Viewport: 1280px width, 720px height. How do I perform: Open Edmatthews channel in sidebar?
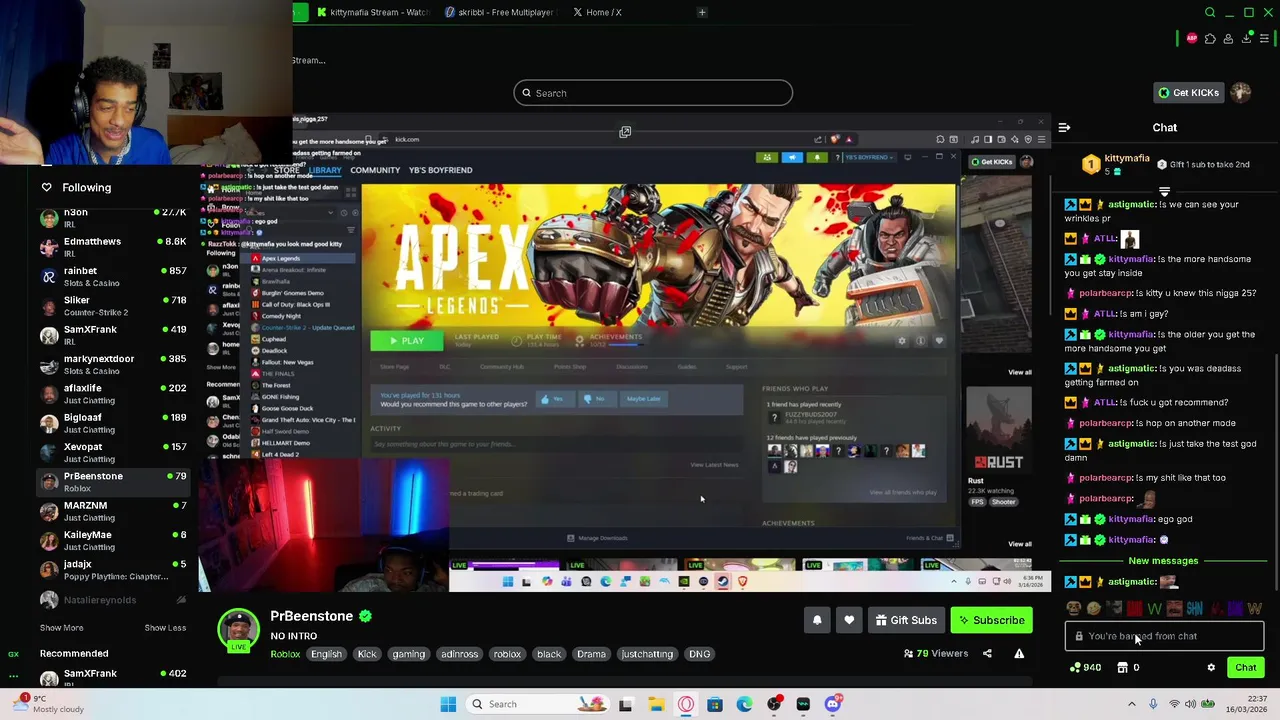point(113,247)
